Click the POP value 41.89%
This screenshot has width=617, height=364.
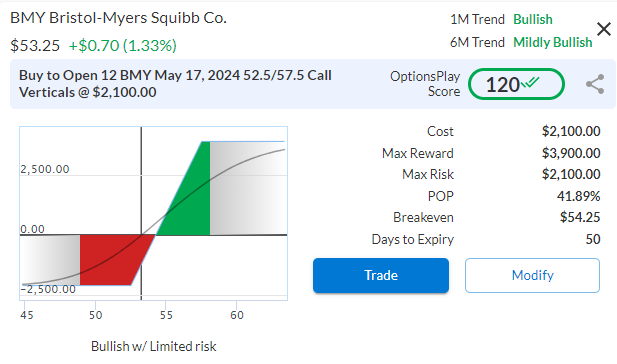pyautogui.click(x=578, y=196)
